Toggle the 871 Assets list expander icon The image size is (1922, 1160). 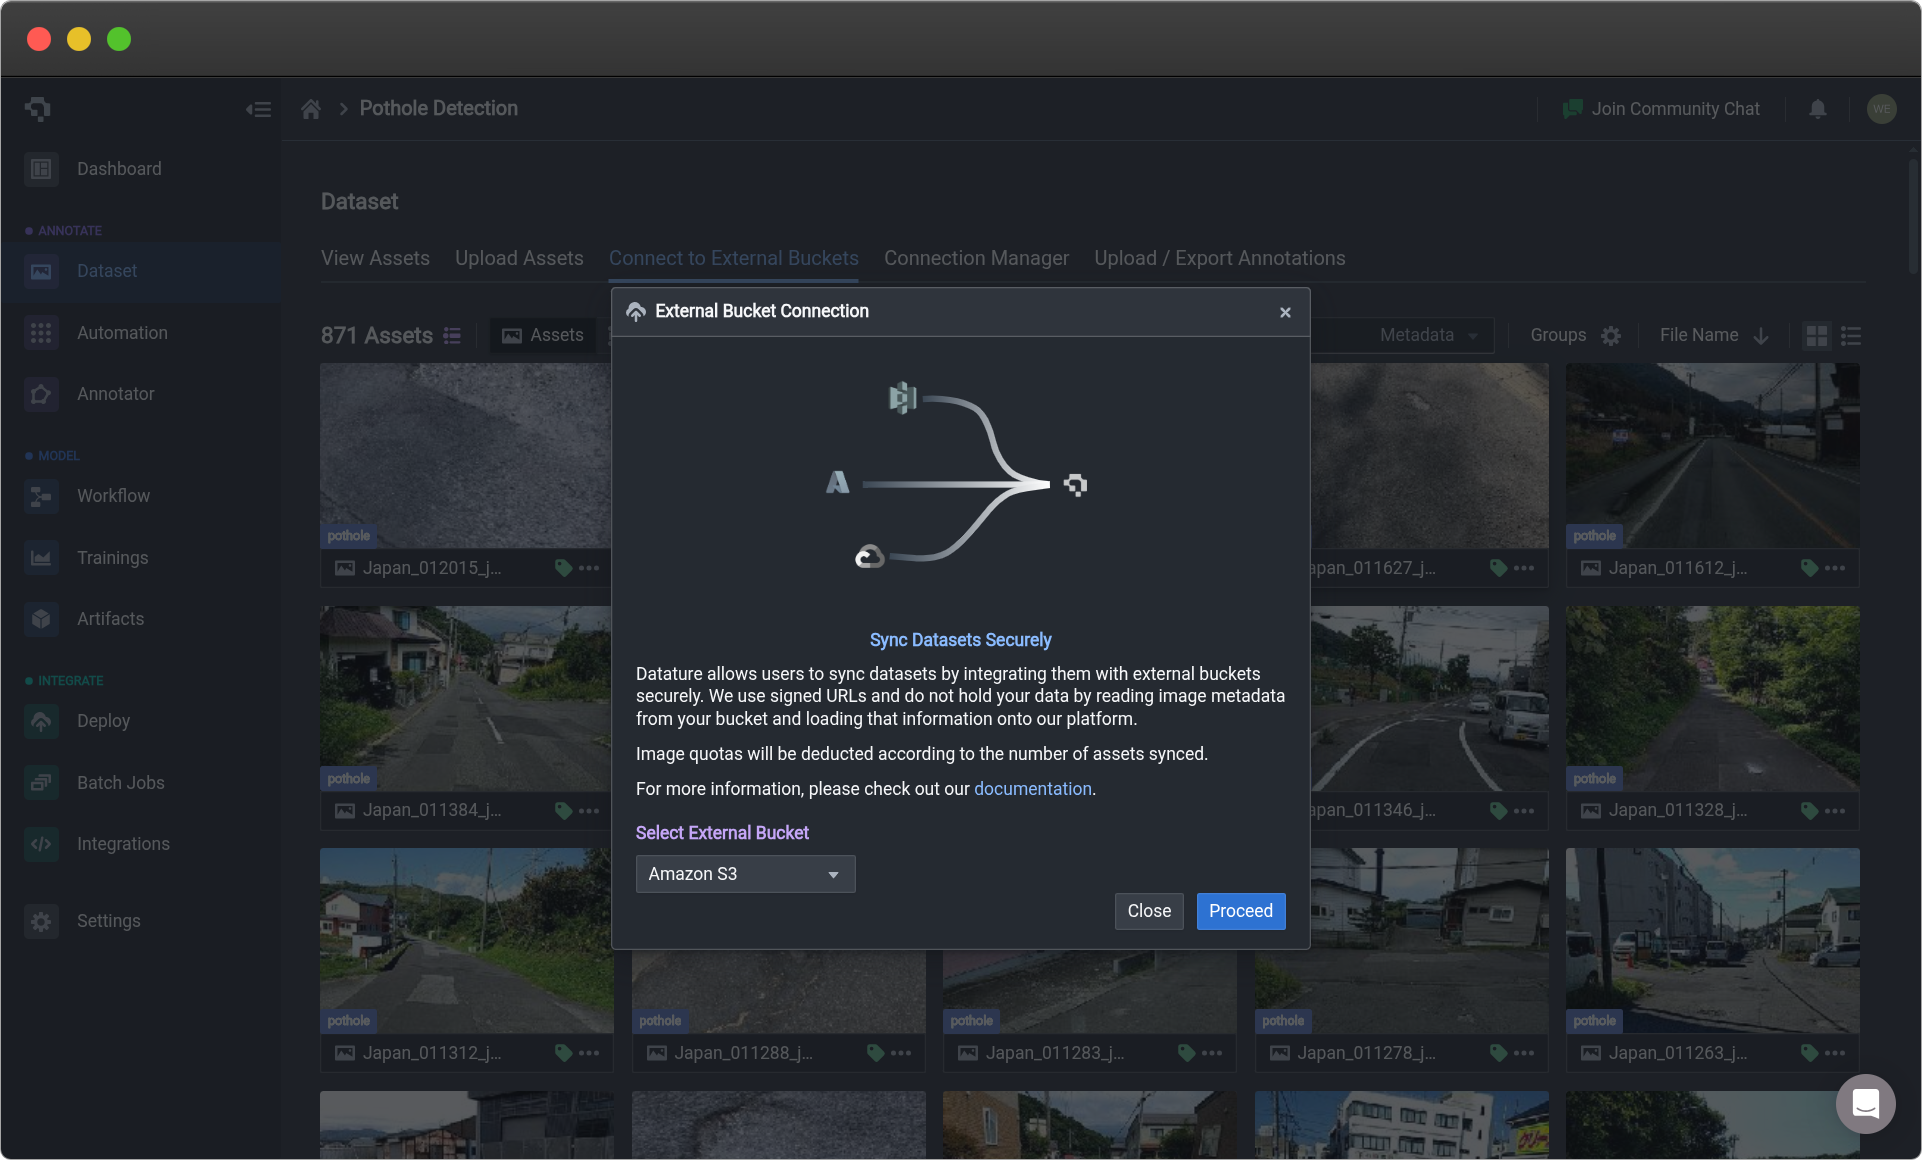[452, 336]
